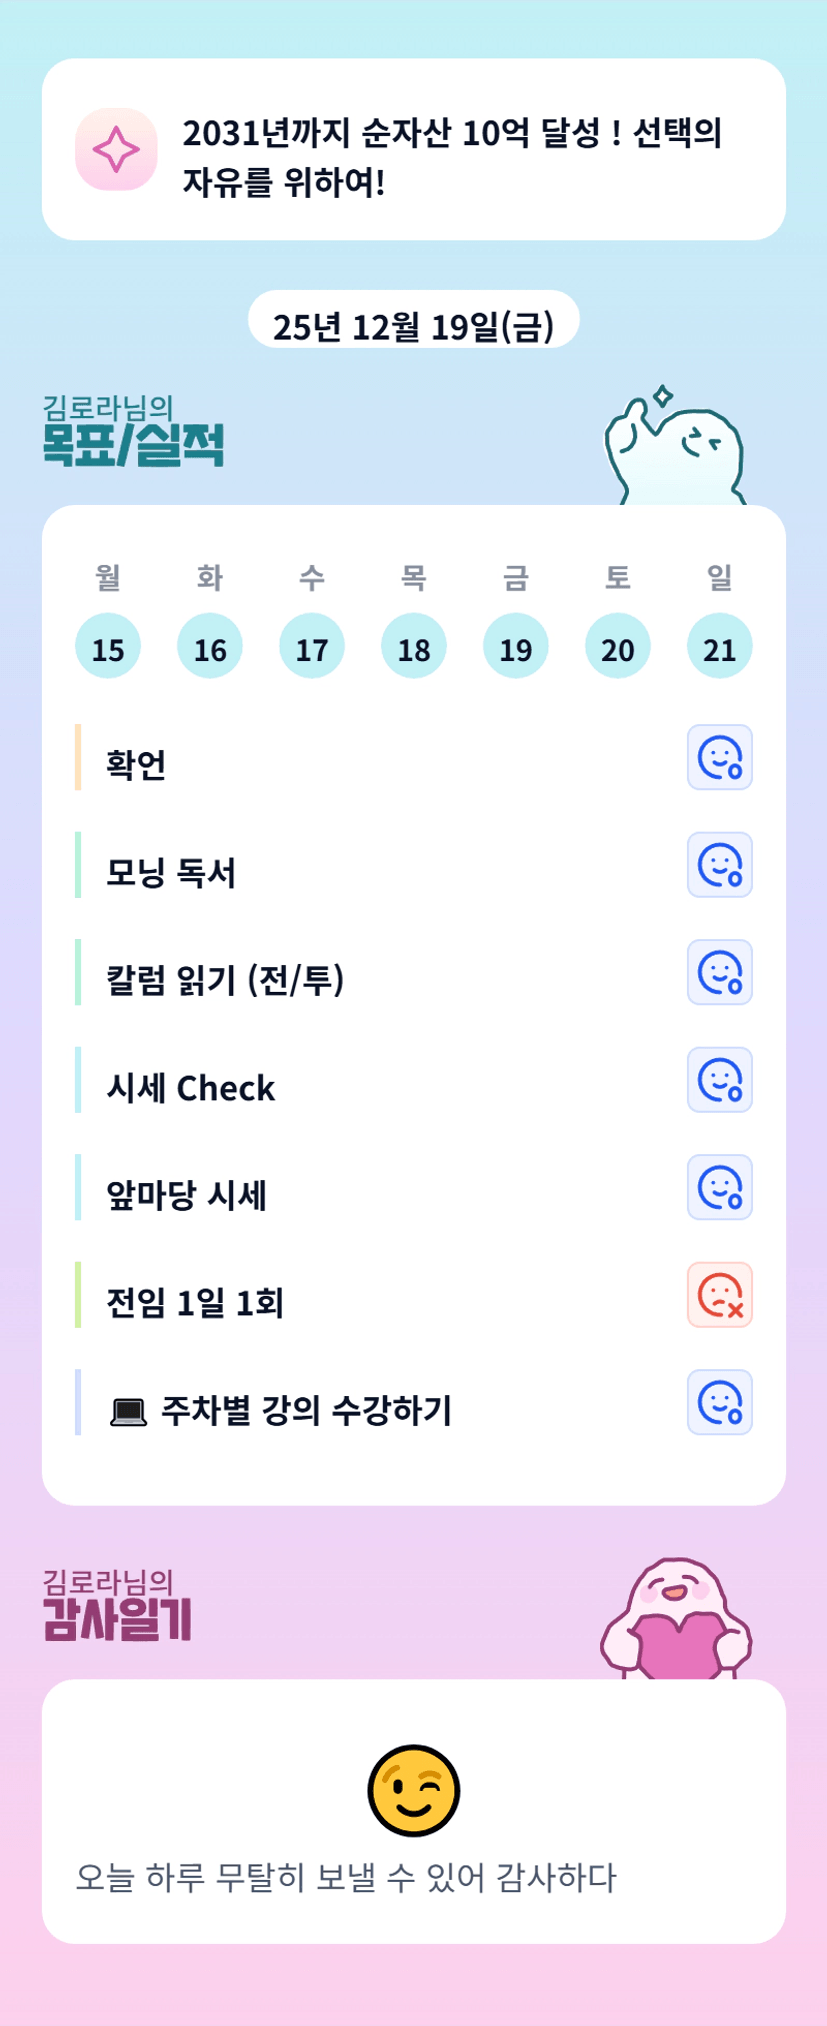Click the thumbs-up ghost mascot character

click(676, 449)
